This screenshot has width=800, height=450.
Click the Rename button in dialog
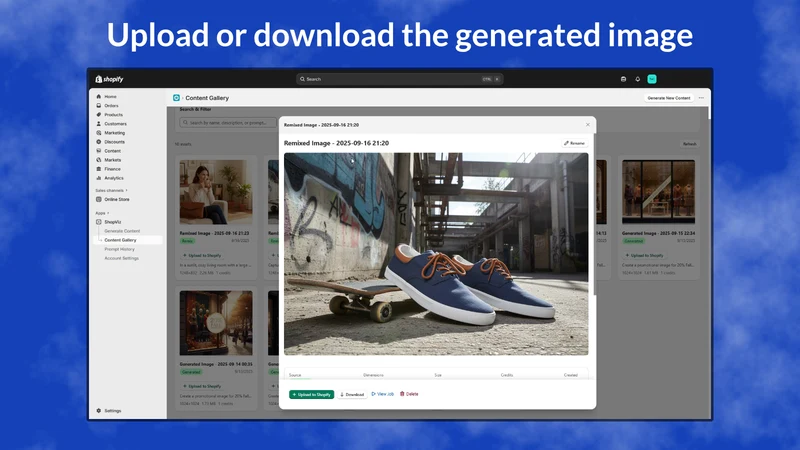[x=574, y=143]
